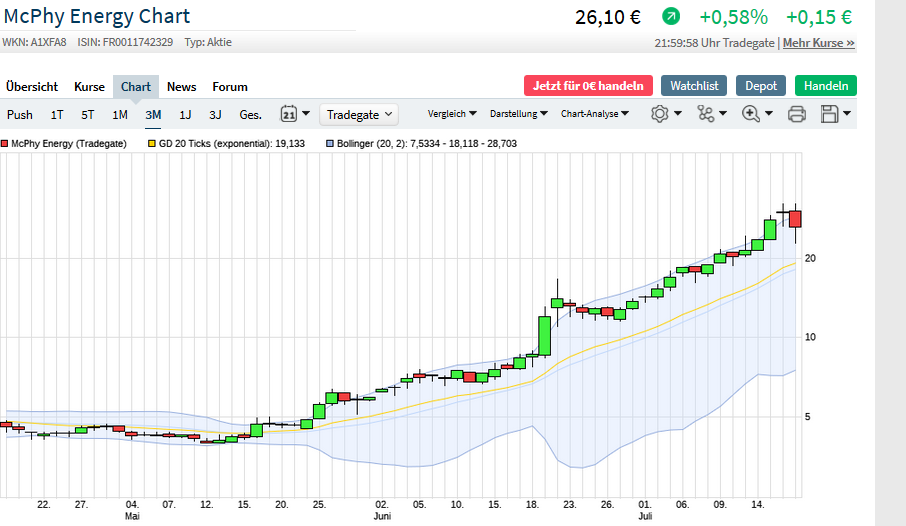The width and height of the screenshot is (906, 526).
Task: Click the 02. Juni date axis label
Action: coord(382,510)
